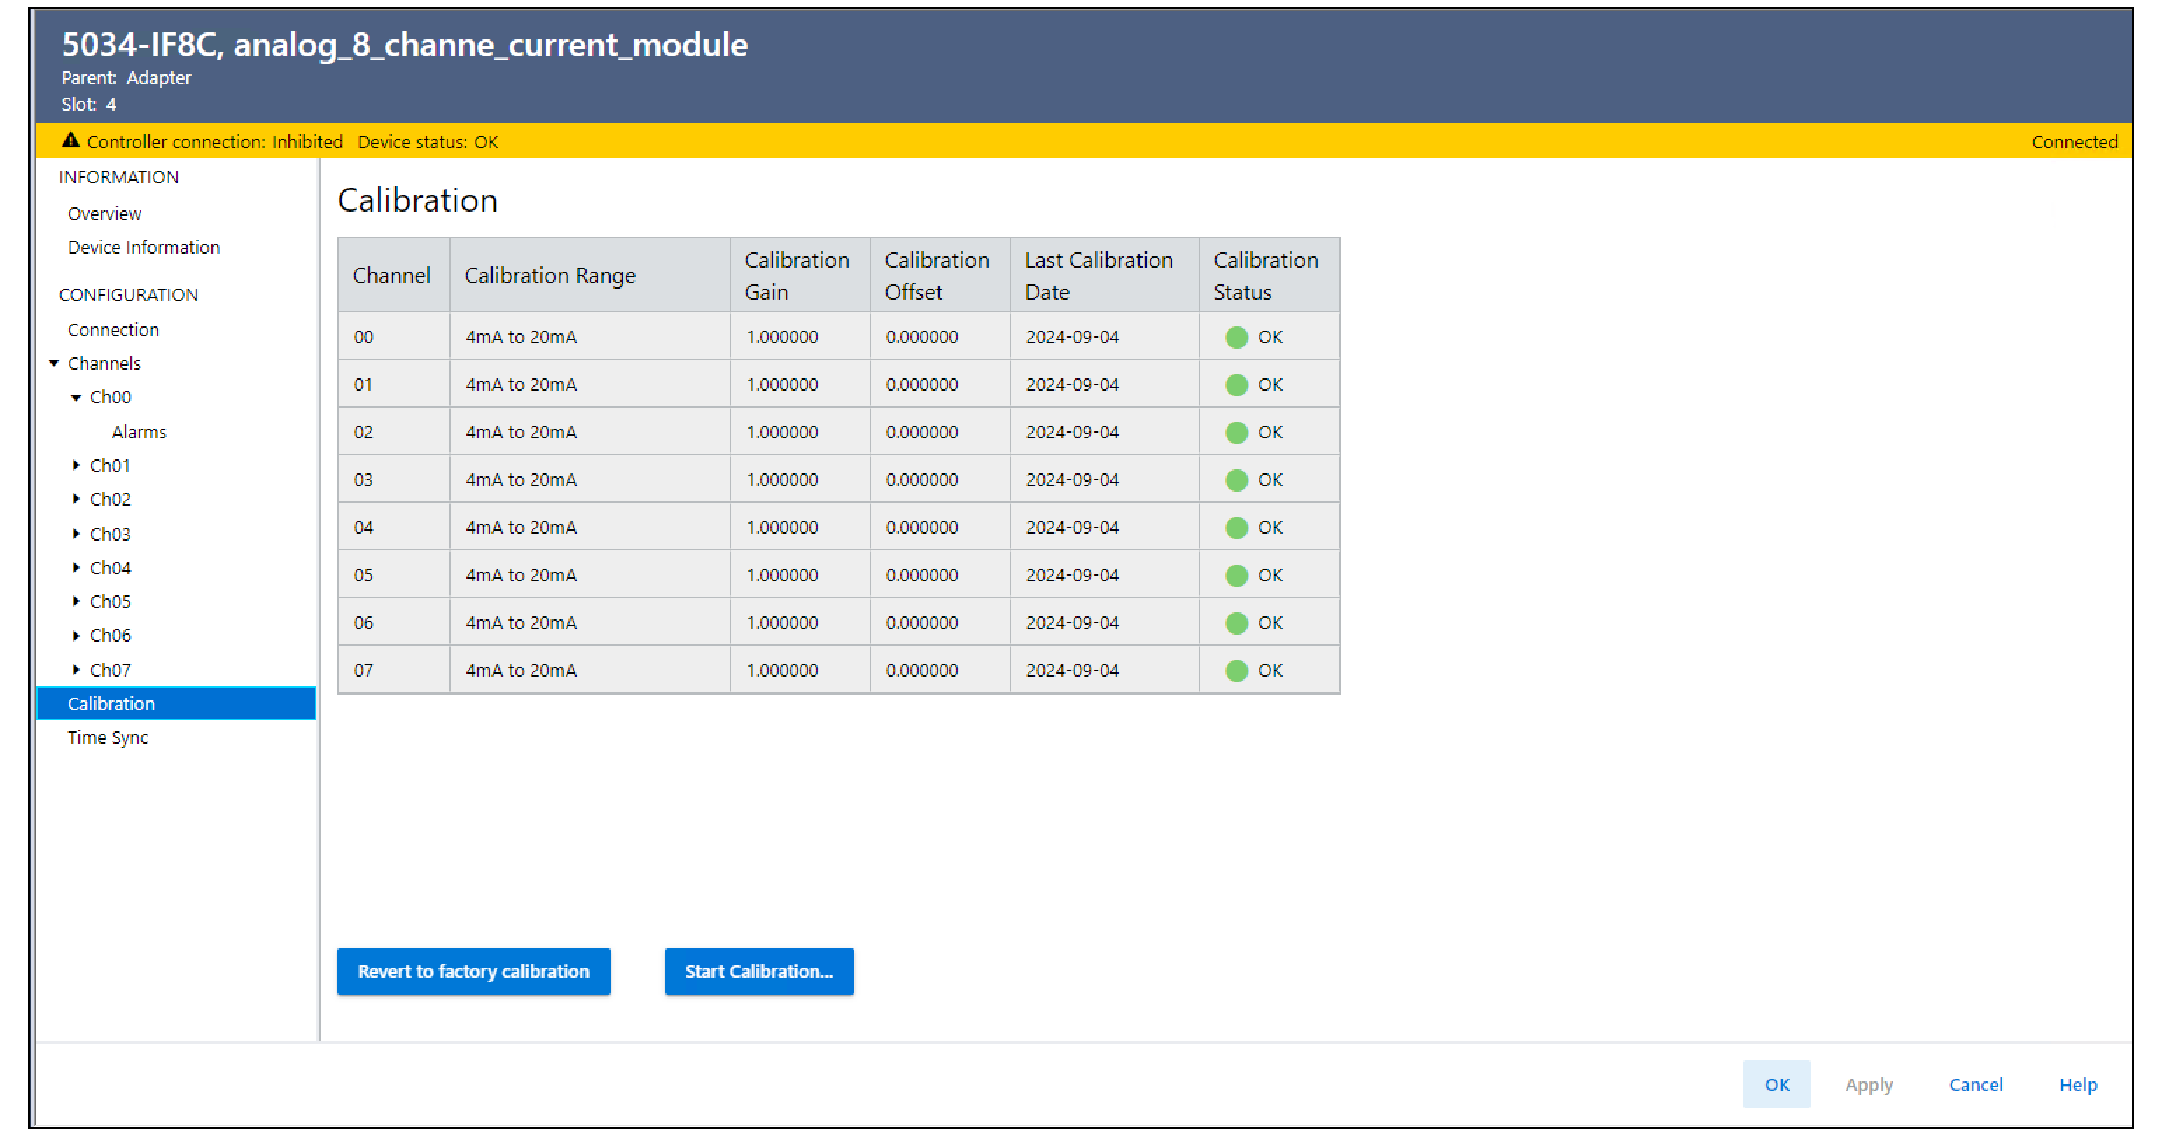Image resolution: width=2166 pixels, height=1138 pixels.
Task: Click green status indicator for channel 04
Action: (1237, 527)
